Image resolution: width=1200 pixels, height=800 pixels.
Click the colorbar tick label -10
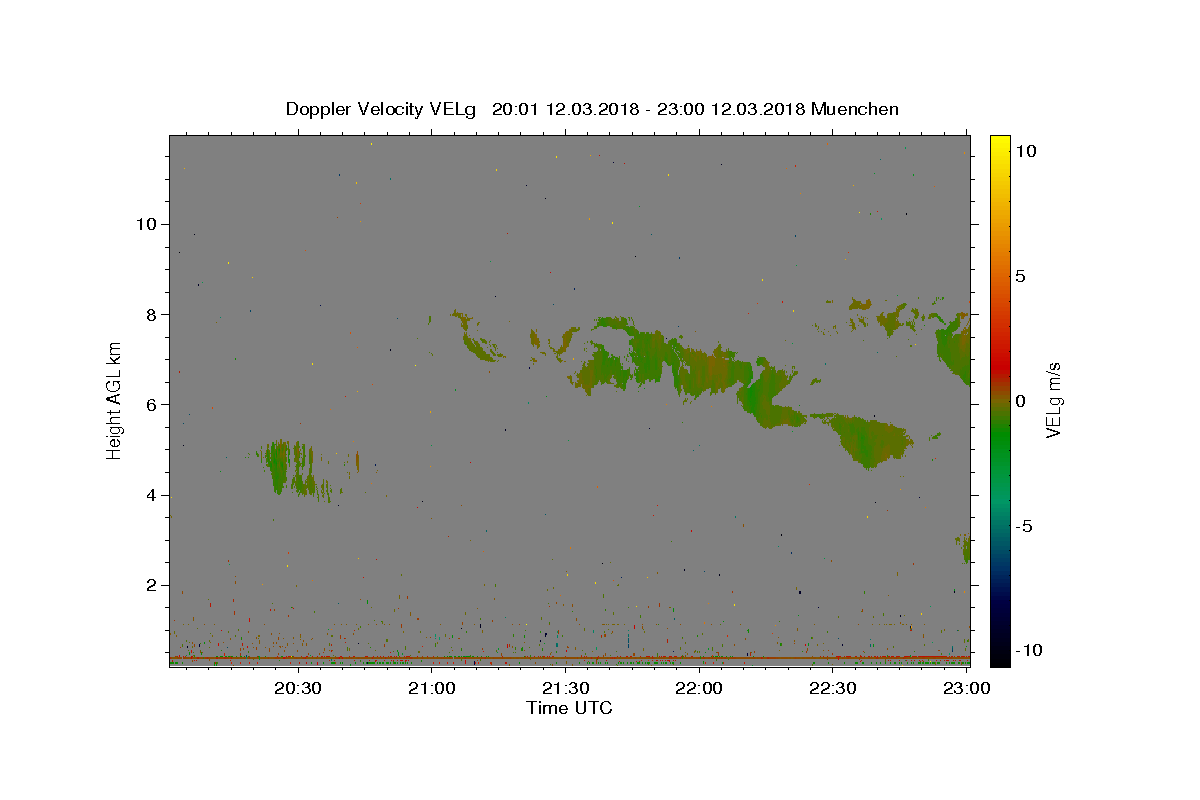pos(1028,650)
